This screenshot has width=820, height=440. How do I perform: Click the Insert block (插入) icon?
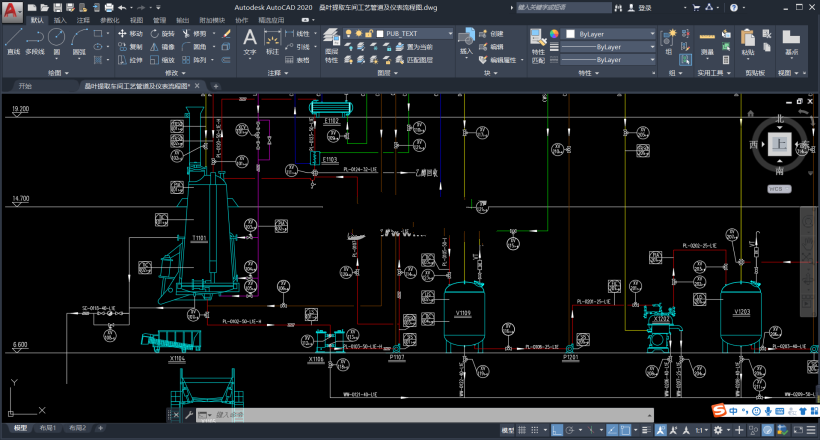466,42
